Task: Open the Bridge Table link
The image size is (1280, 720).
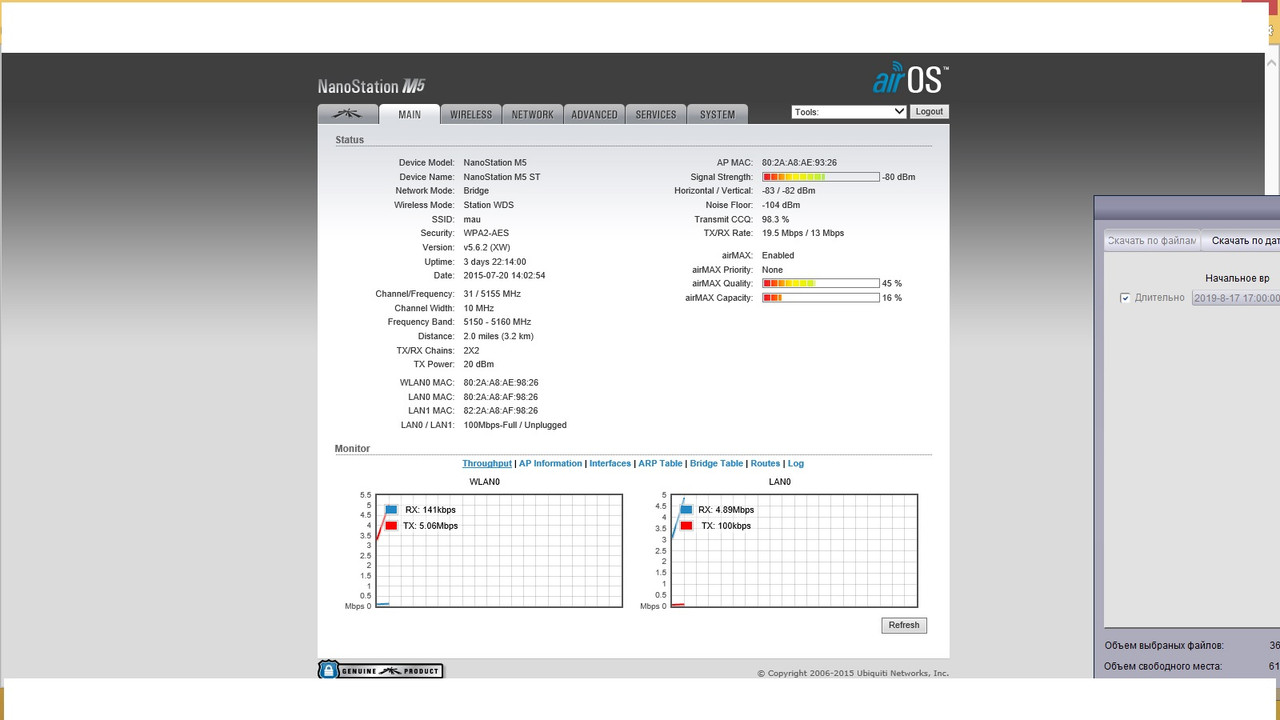Action: tap(716, 464)
